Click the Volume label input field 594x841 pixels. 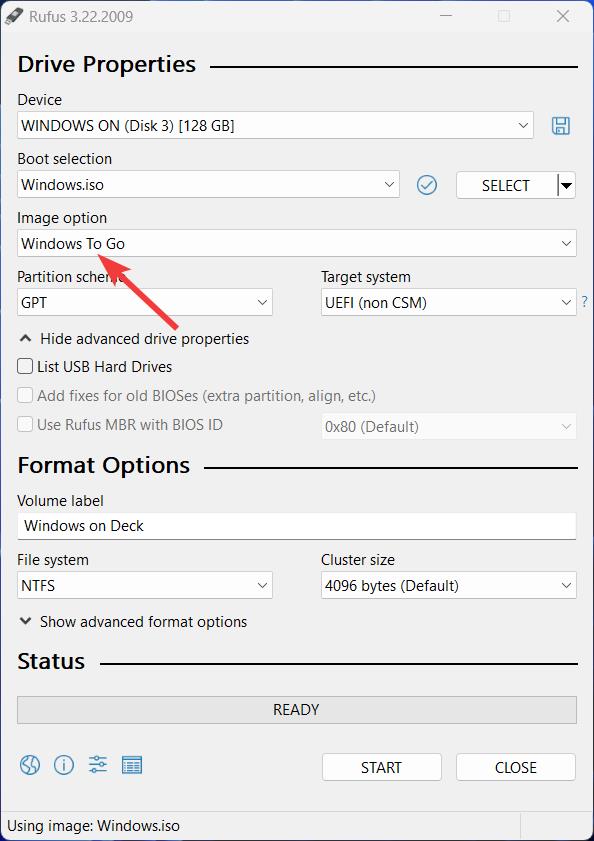297,526
